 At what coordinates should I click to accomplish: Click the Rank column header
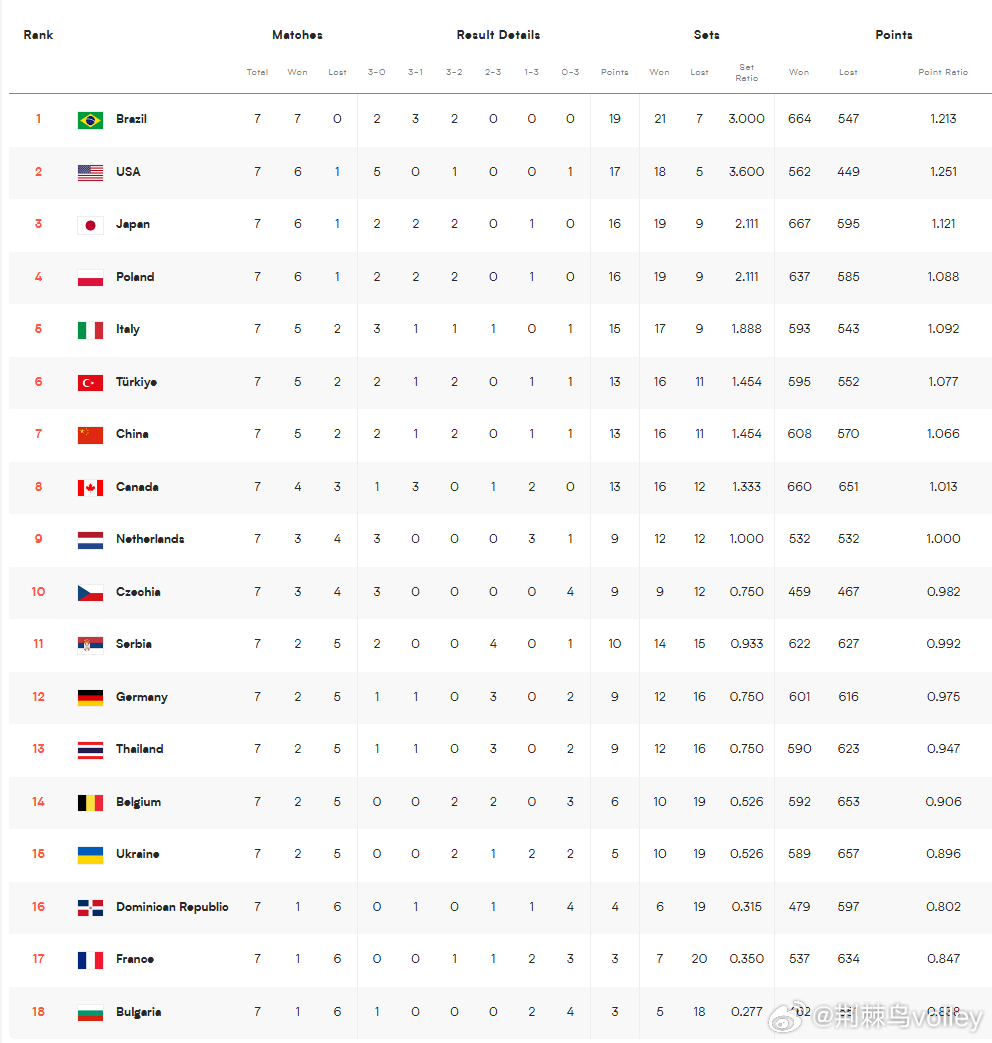click(x=38, y=35)
